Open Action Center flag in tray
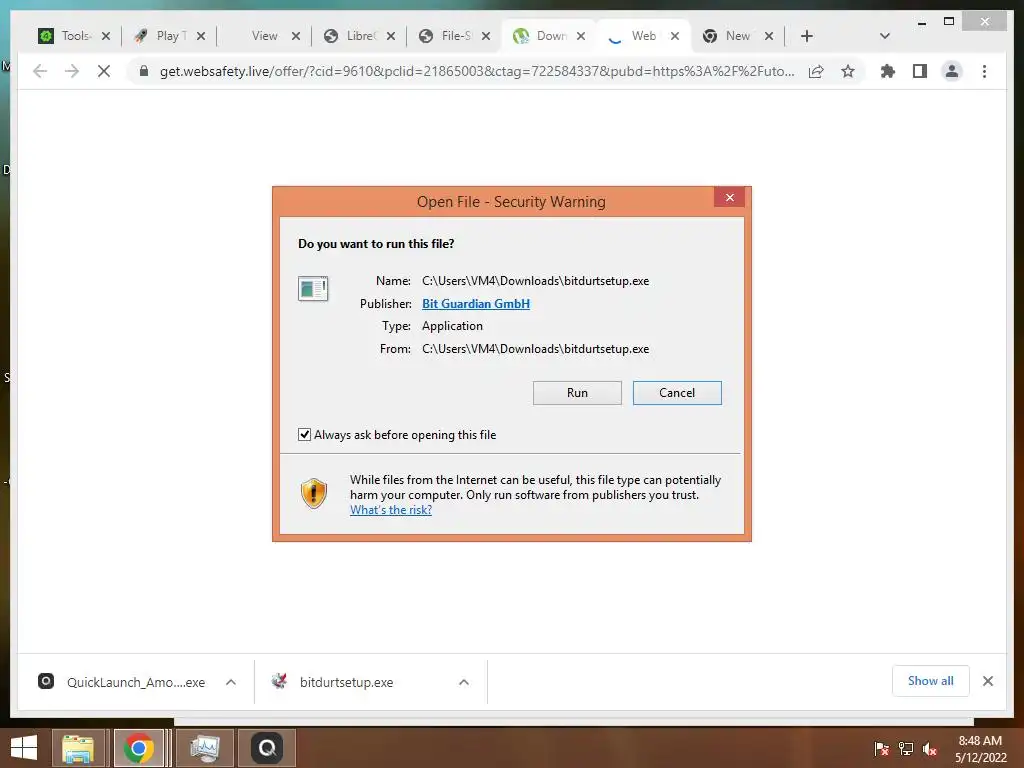The image size is (1024, 768). [x=881, y=748]
